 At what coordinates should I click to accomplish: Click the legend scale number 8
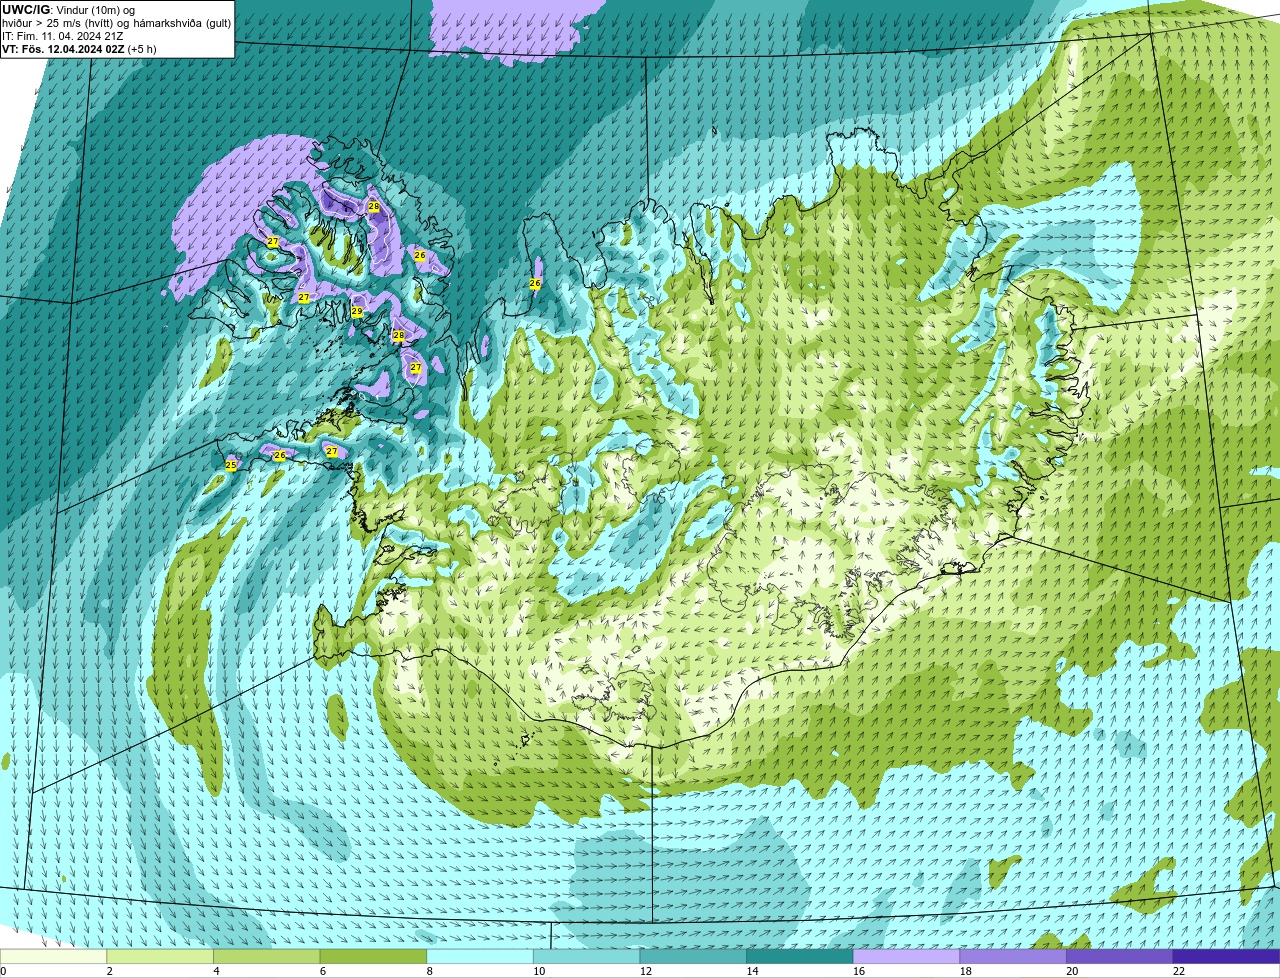click(x=430, y=971)
